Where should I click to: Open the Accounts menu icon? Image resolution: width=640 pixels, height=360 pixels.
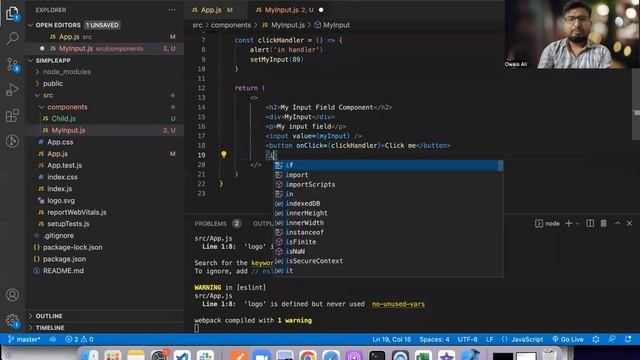(12, 295)
